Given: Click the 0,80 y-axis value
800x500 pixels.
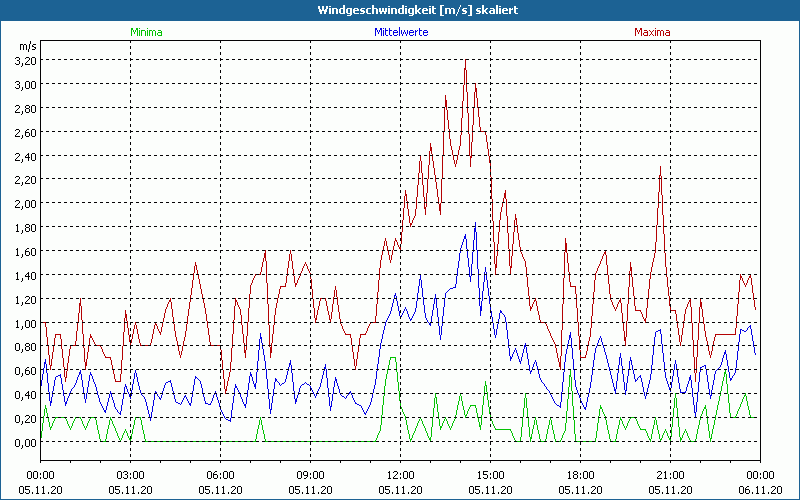Looking at the screenshot, I should point(26,347).
